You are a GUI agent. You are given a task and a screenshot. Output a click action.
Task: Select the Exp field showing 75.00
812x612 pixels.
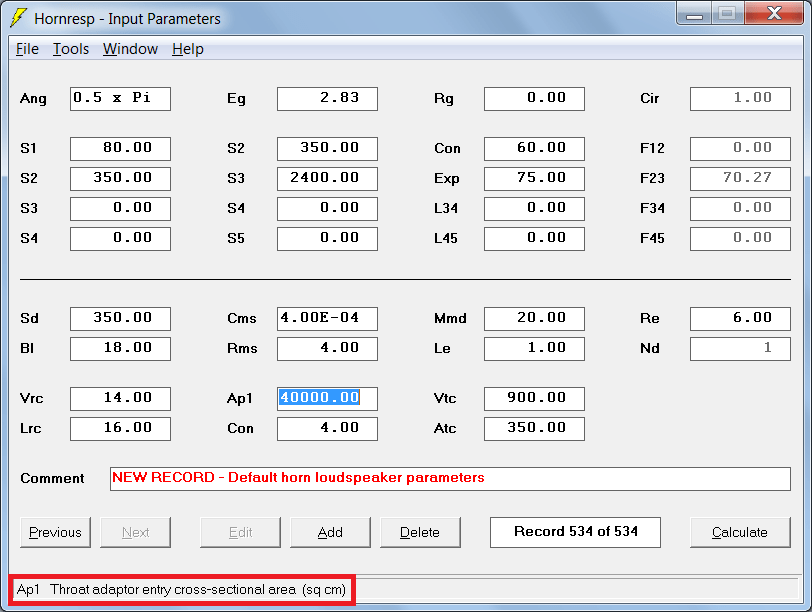pyautogui.click(x=534, y=179)
